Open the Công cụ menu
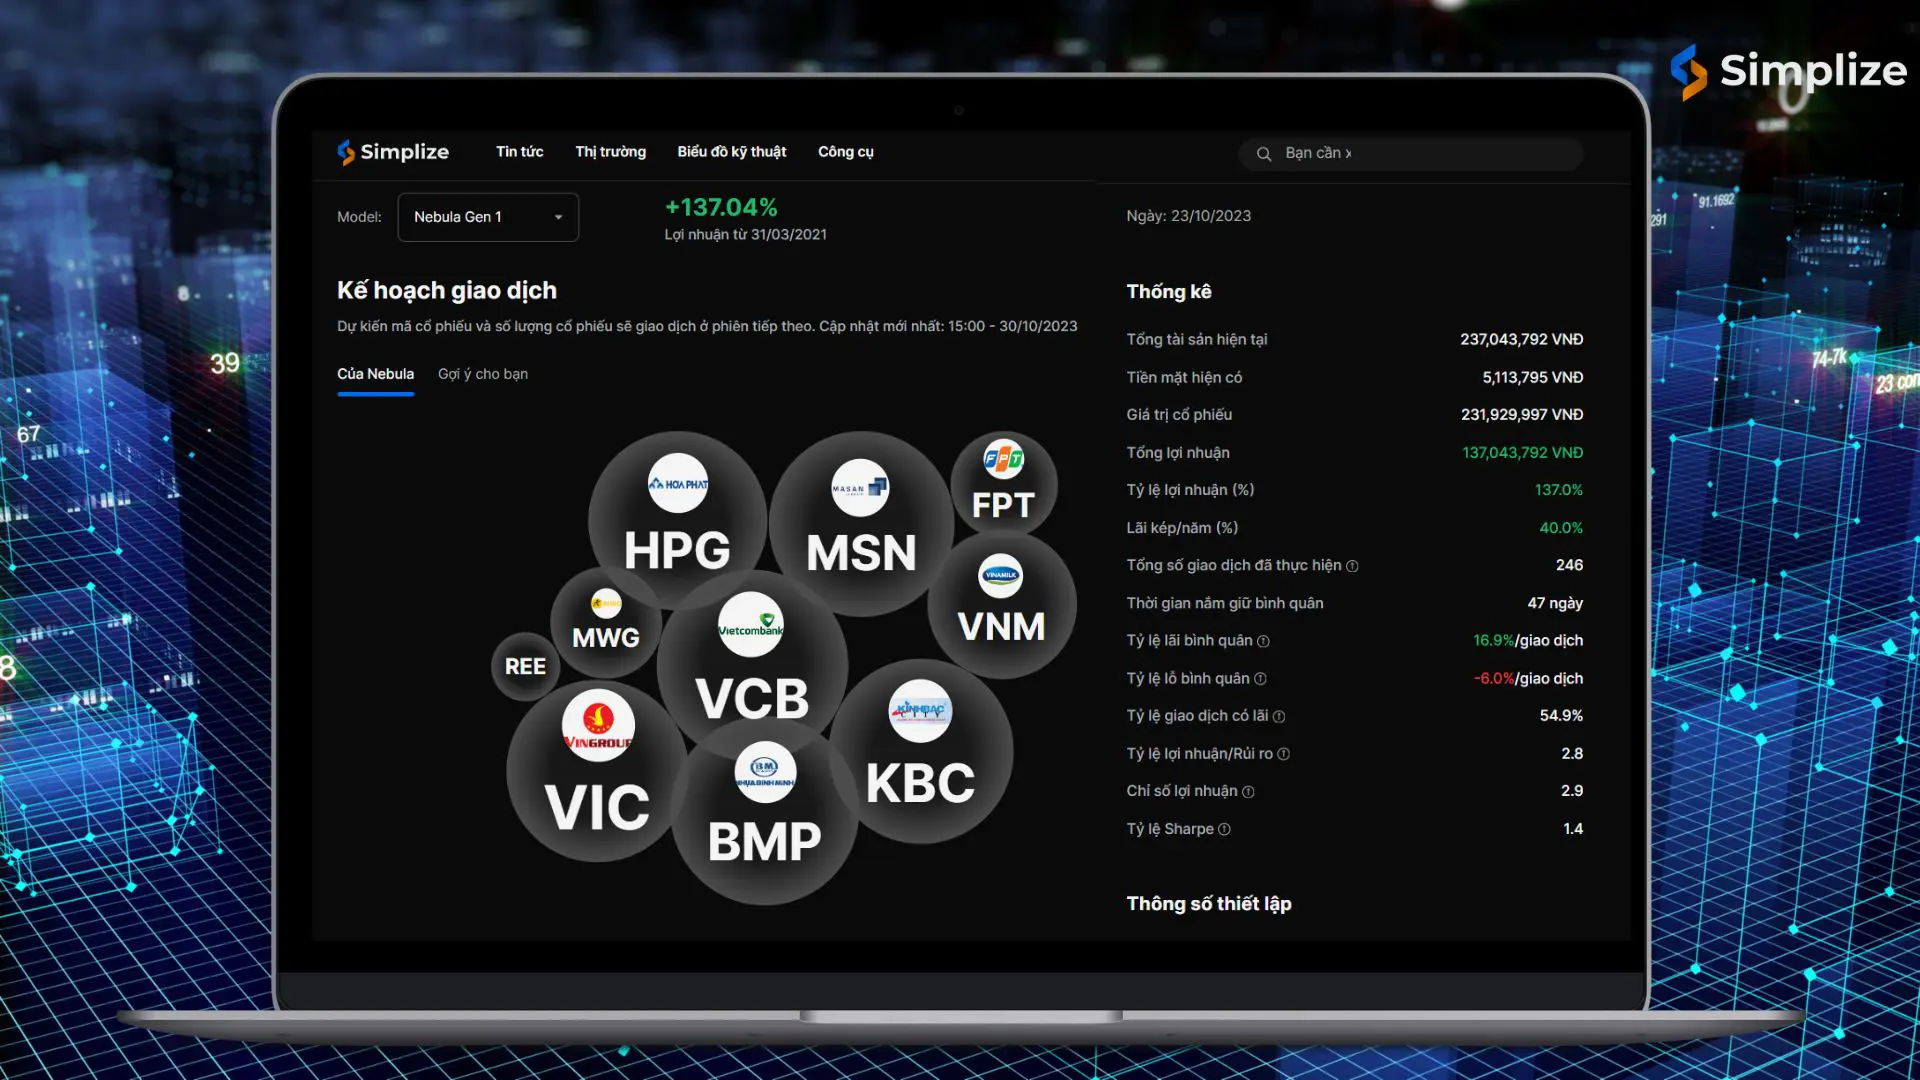Screen dimensions: 1920x1080 846,152
